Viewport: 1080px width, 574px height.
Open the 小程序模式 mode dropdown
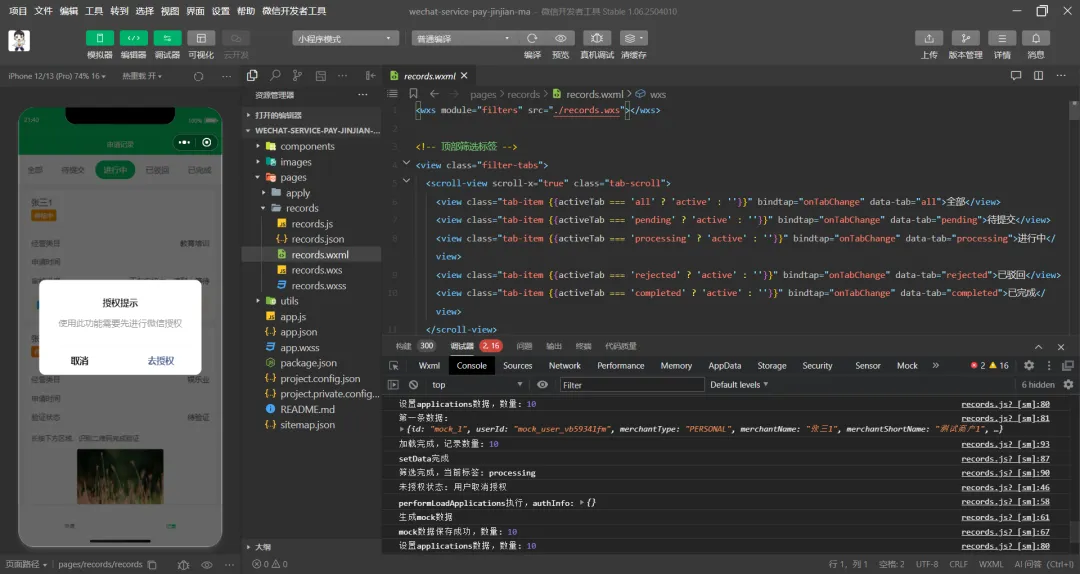345,38
